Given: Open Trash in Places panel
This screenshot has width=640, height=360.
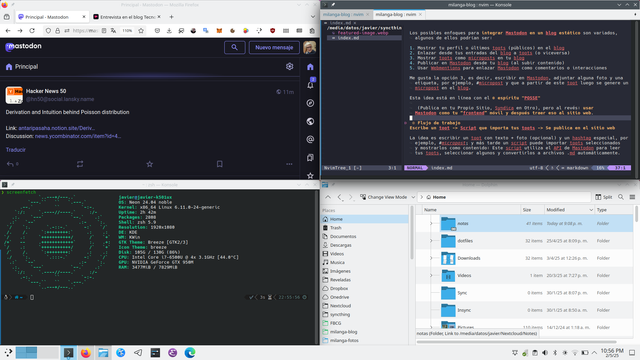Looking at the screenshot, I should (x=336, y=228).
